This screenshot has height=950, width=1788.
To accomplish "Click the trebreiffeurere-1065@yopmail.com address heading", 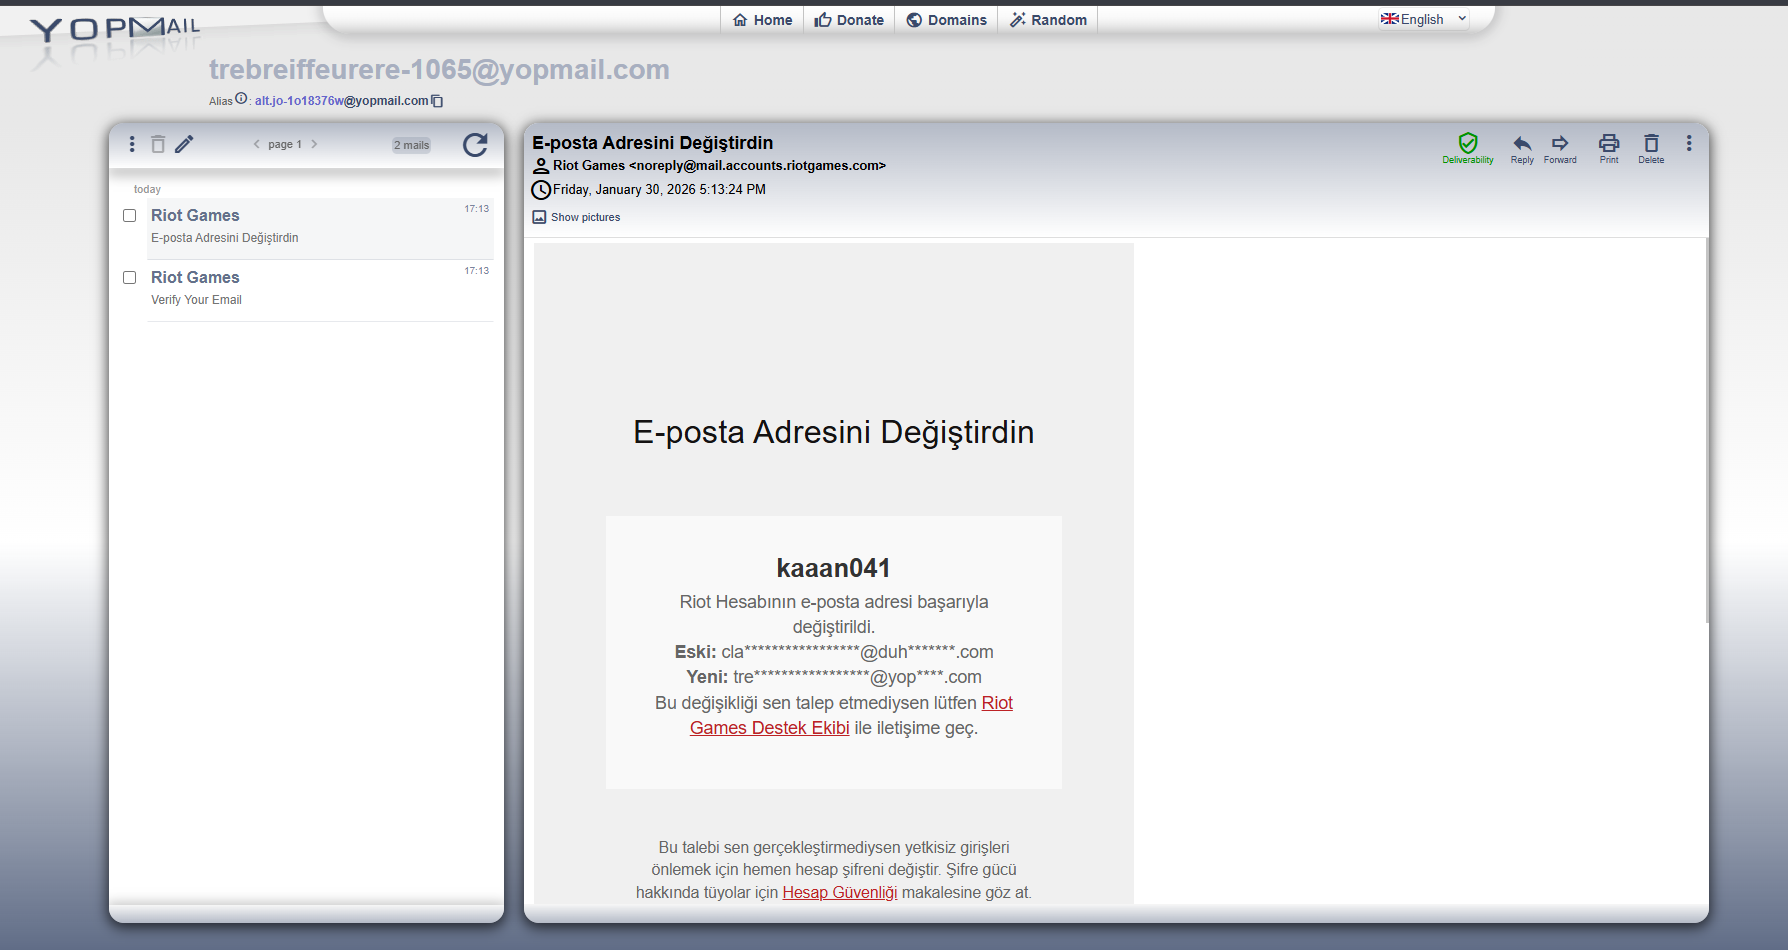I will click(439, 69).
